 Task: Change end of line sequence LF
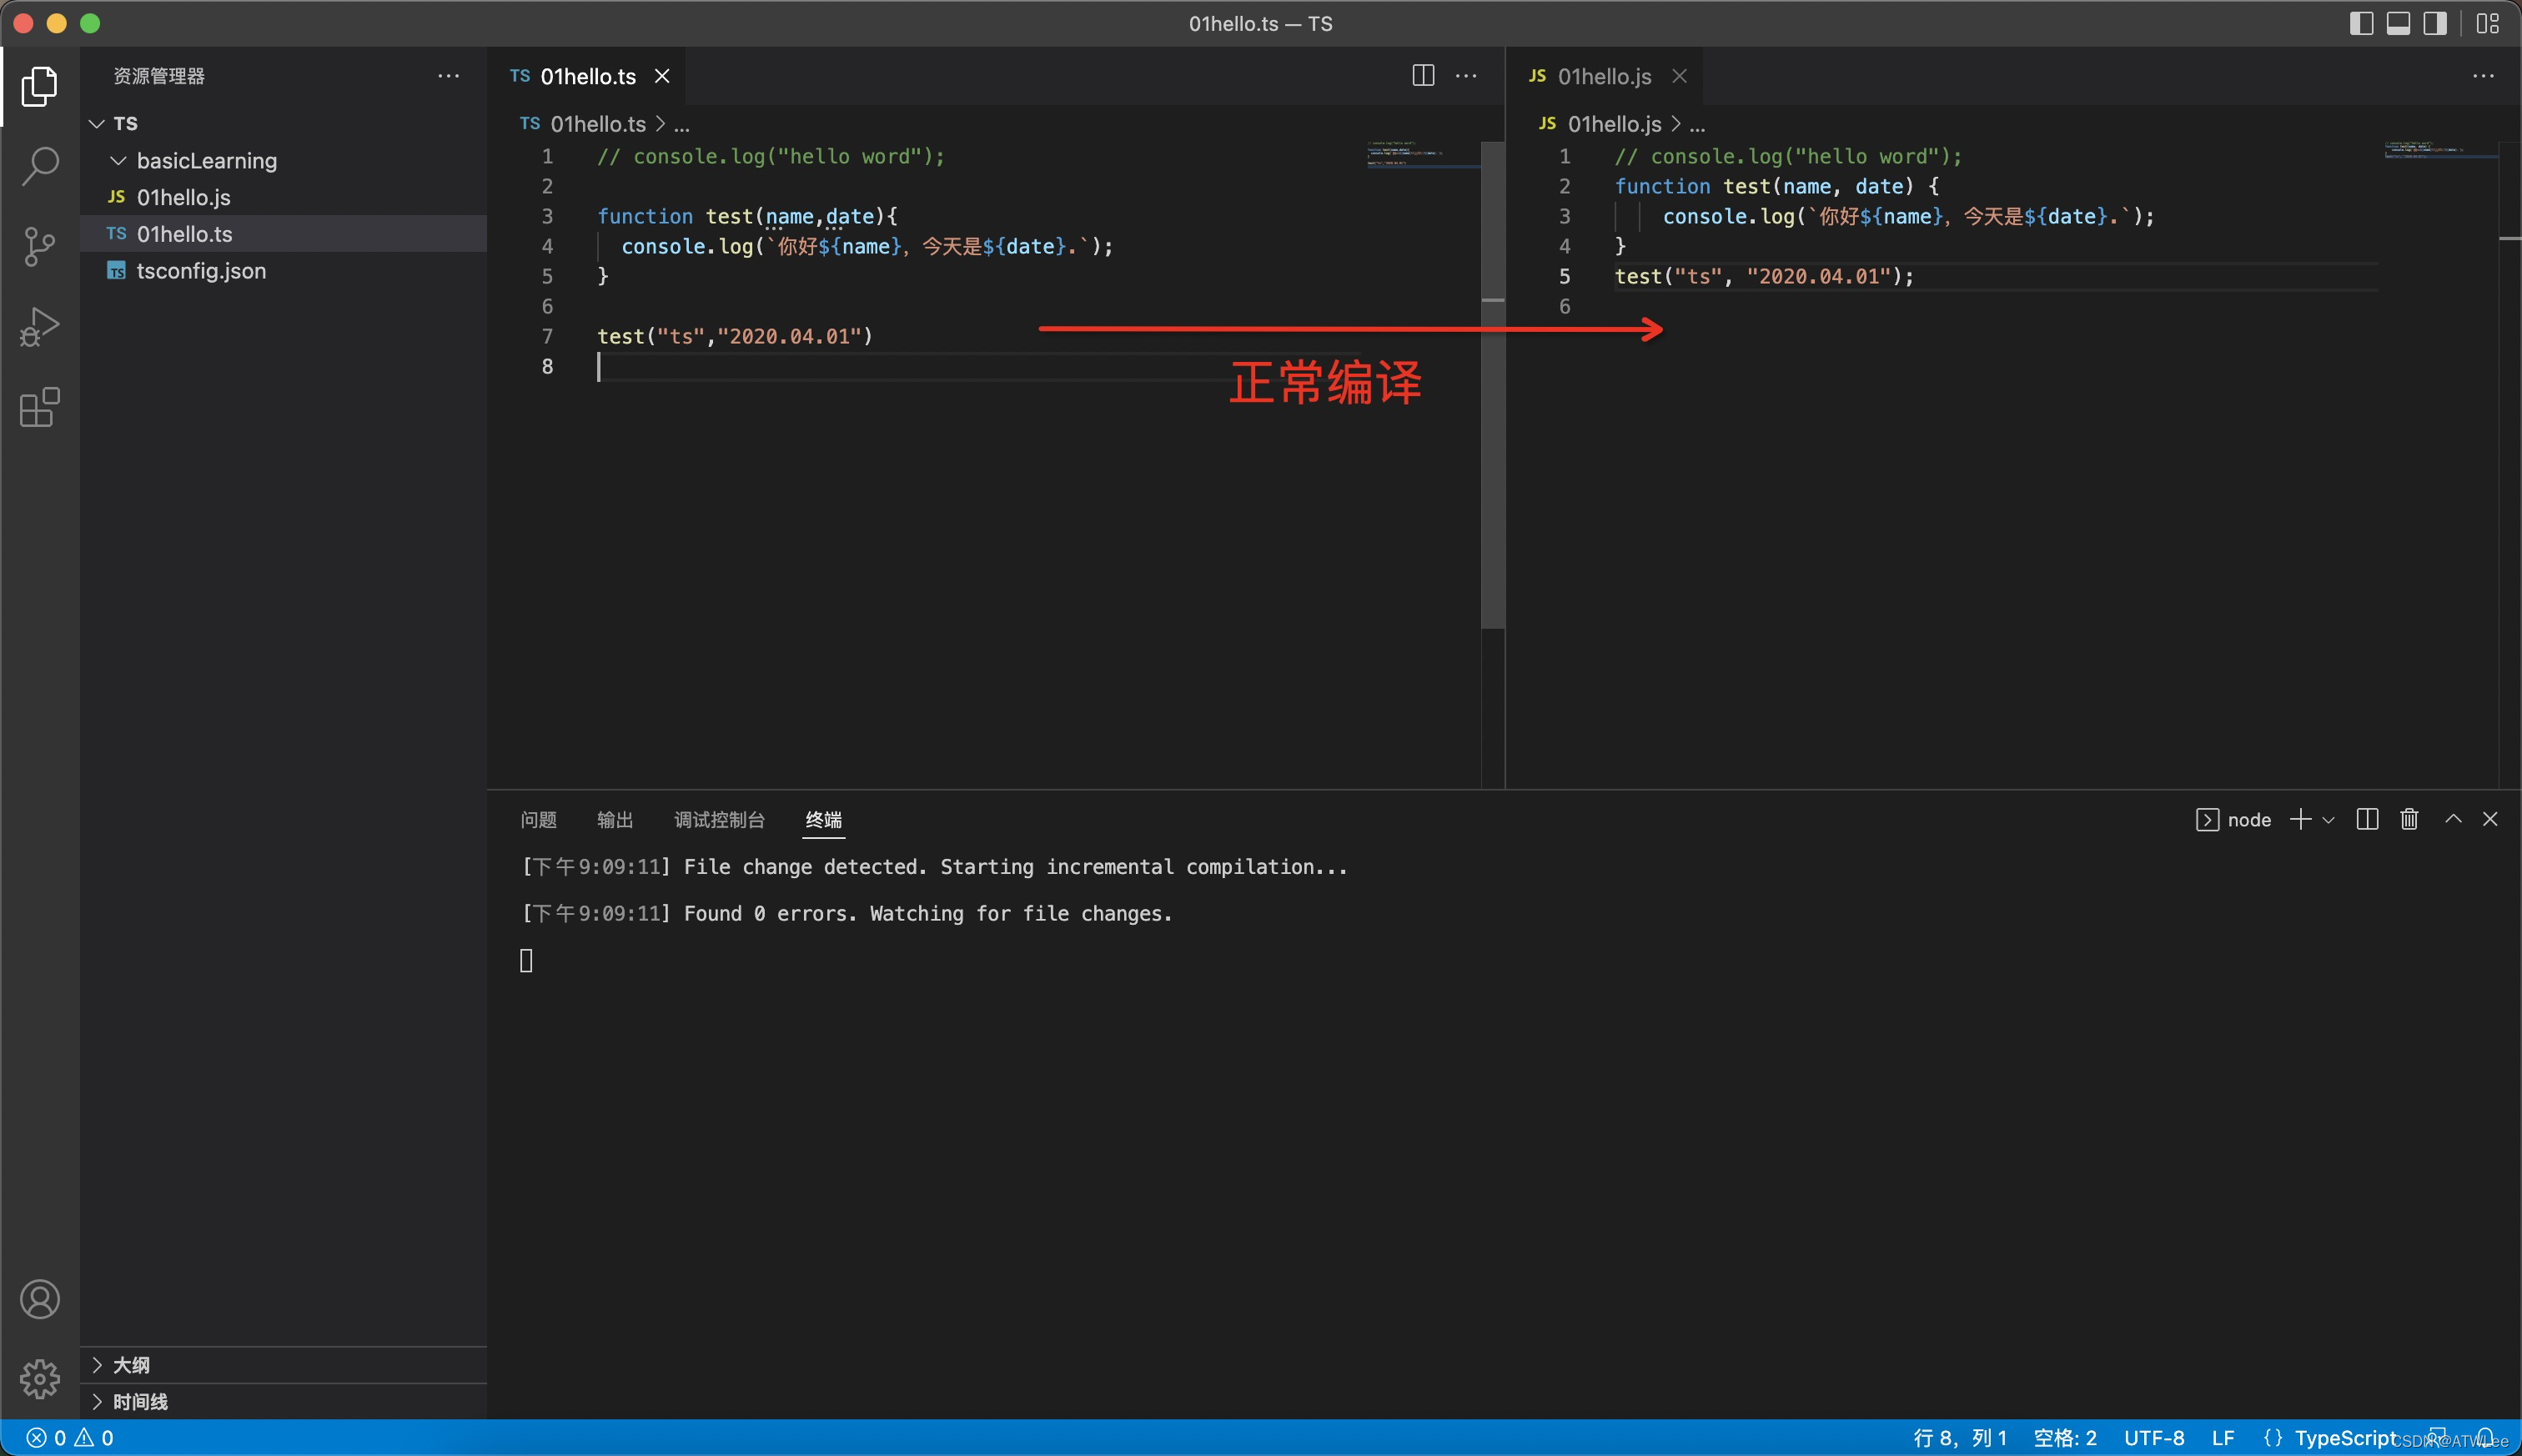(x=2223, y=1438)
